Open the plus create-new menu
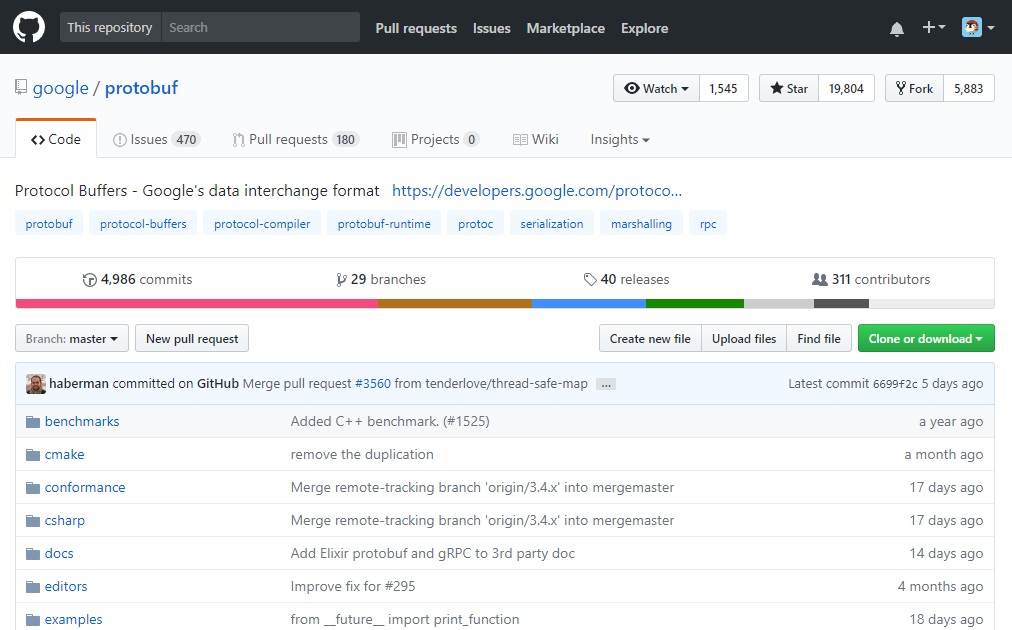Viewport: 1012px width, 630px height. tap(933, 27)
